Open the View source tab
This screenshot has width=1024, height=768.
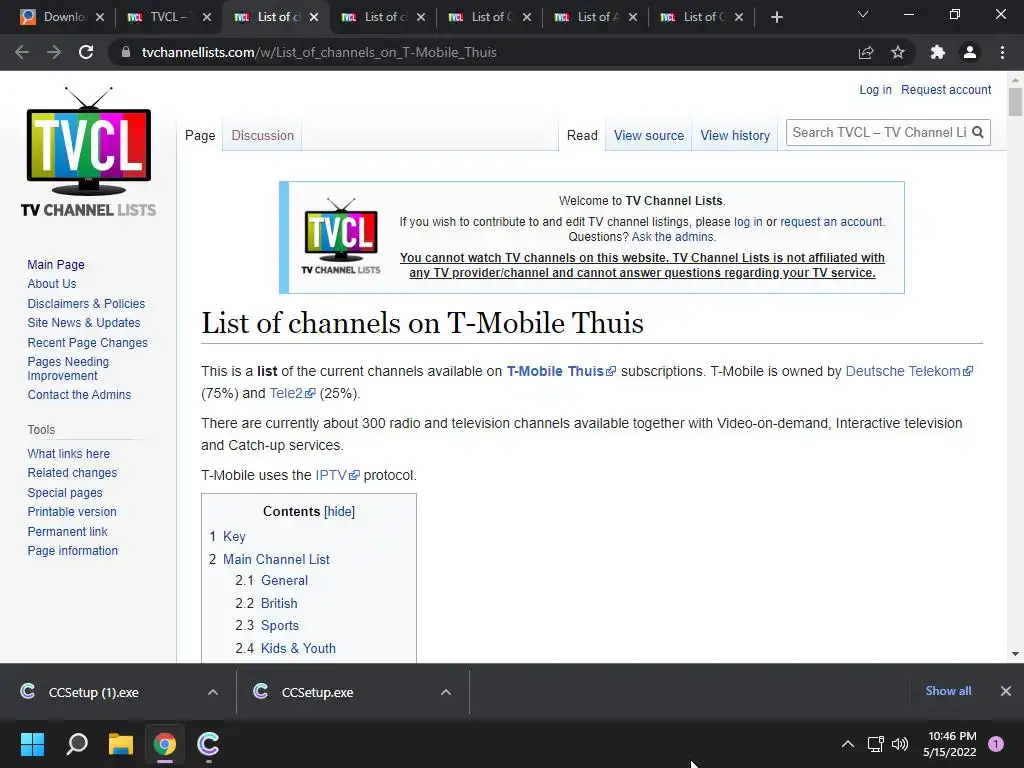(648, 135)
